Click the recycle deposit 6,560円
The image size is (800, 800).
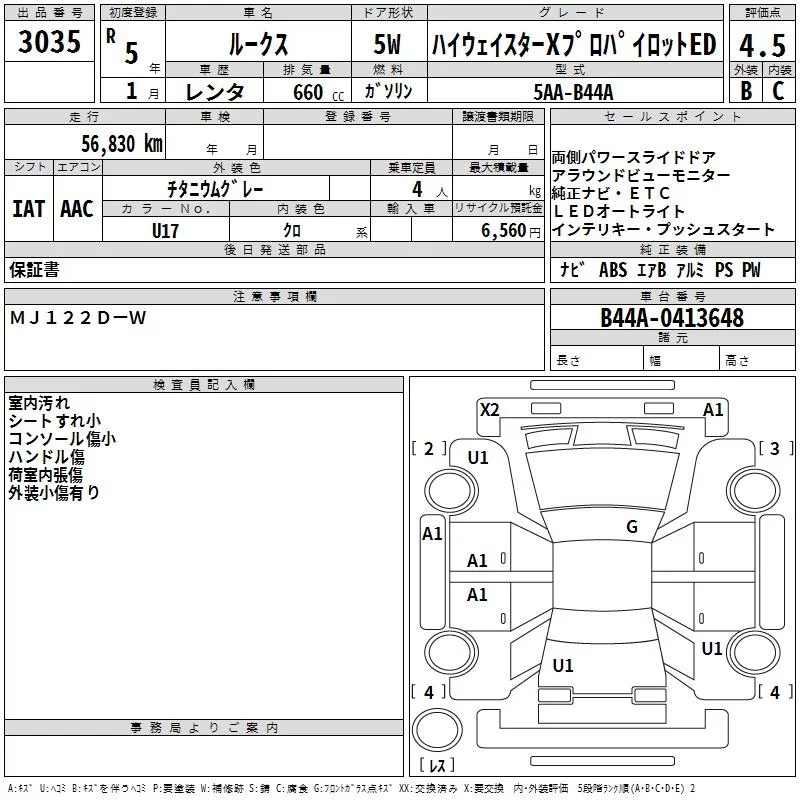(x=511, y=231)
